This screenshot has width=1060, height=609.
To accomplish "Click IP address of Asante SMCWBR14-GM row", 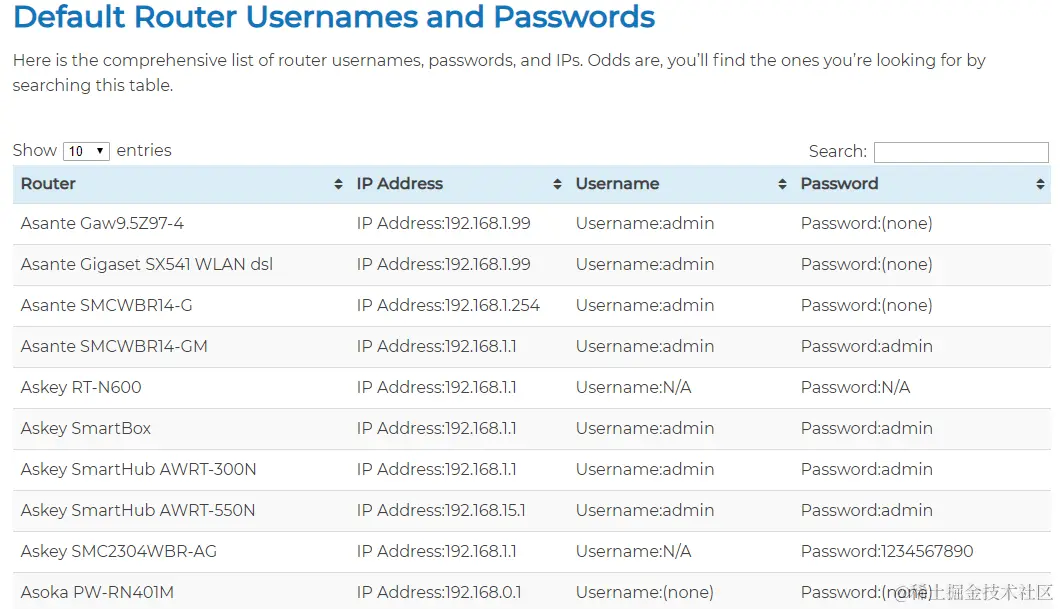I will click(436, 347).
